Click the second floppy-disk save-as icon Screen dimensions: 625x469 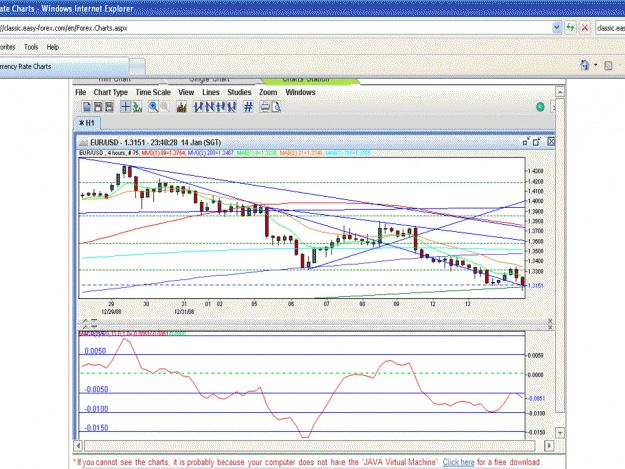[109, 107]
